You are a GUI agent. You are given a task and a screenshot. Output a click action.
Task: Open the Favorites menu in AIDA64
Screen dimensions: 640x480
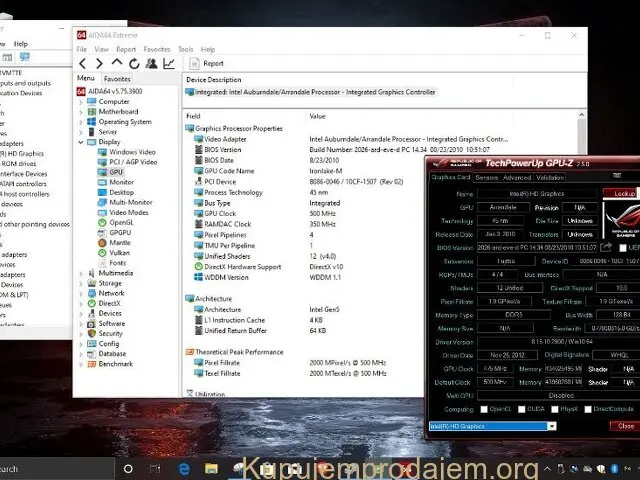pos(156,48)
